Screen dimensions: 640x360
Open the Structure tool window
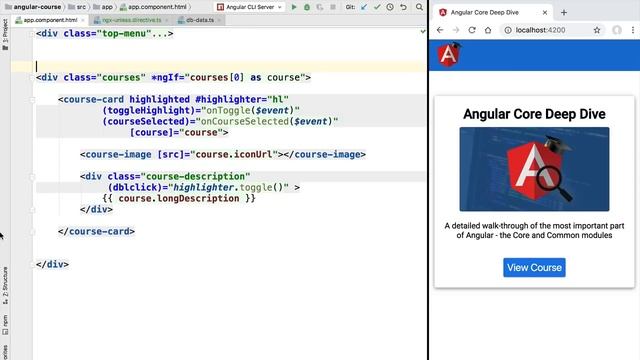point(5,285)
